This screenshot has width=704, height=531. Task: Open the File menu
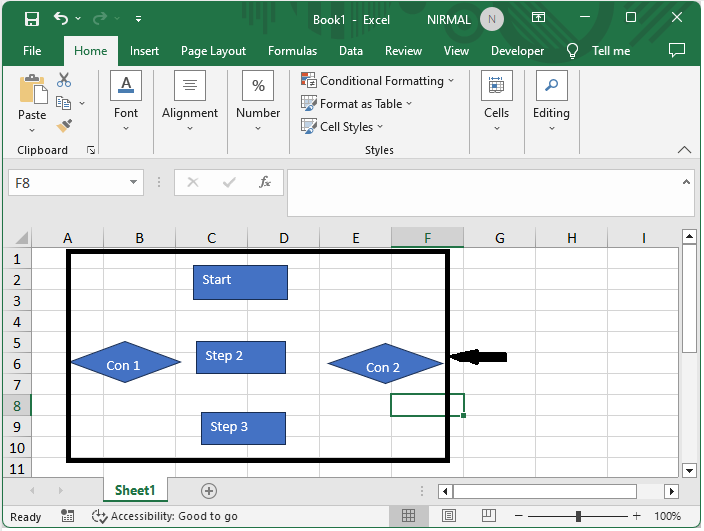coord(32,51)
